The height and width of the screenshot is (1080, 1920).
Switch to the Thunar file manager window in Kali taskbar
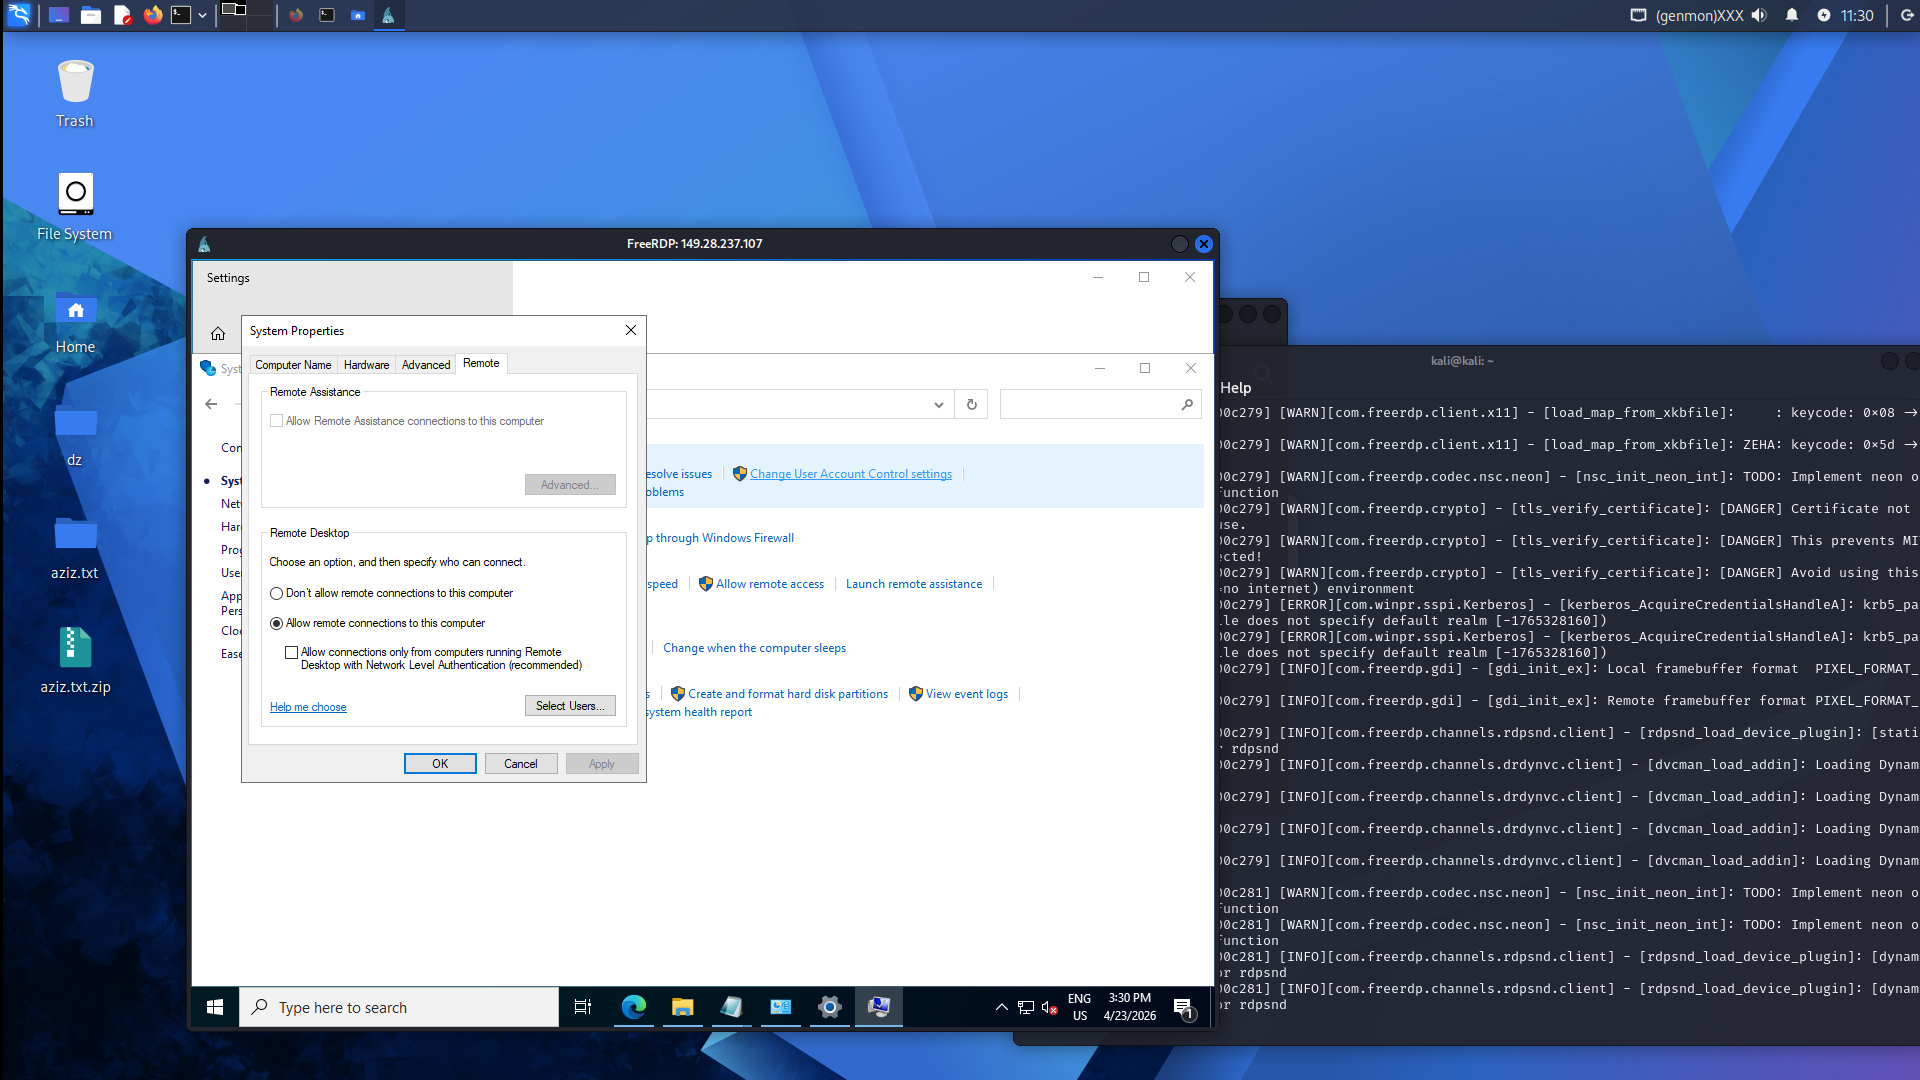[x=358, y=15]
